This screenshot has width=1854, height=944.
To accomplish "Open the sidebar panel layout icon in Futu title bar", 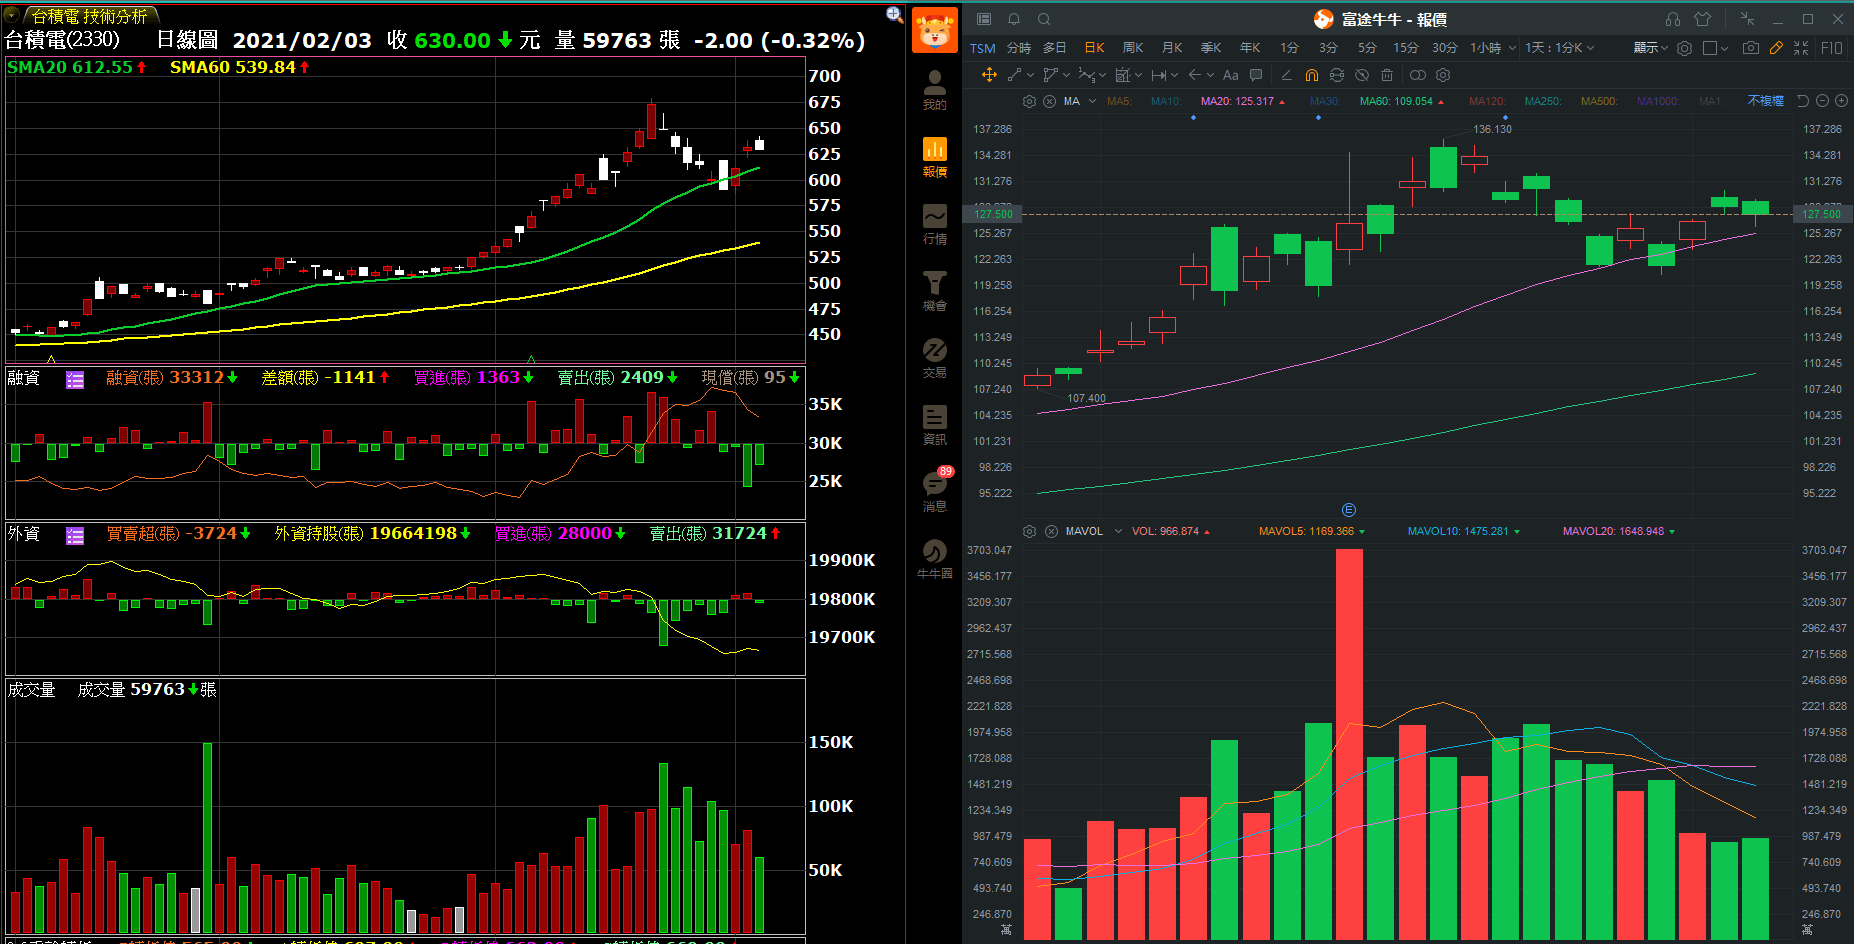I will click(x=984, y=19).
